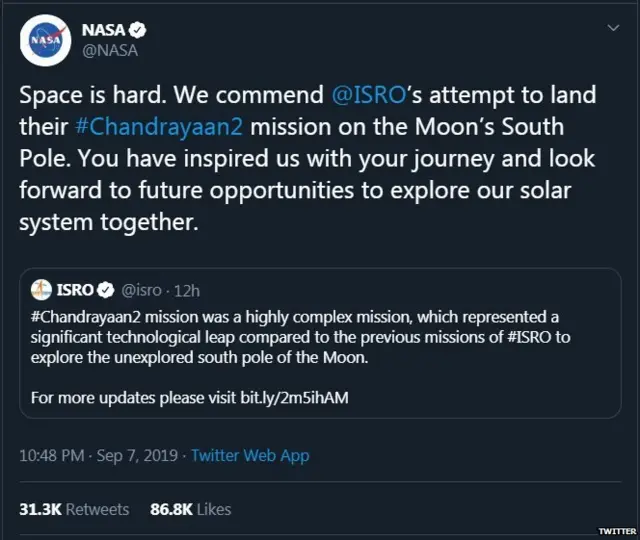Open the @ISRO mention in tweet text
Viewport: 640px width, 540px height.
point(370,95)
